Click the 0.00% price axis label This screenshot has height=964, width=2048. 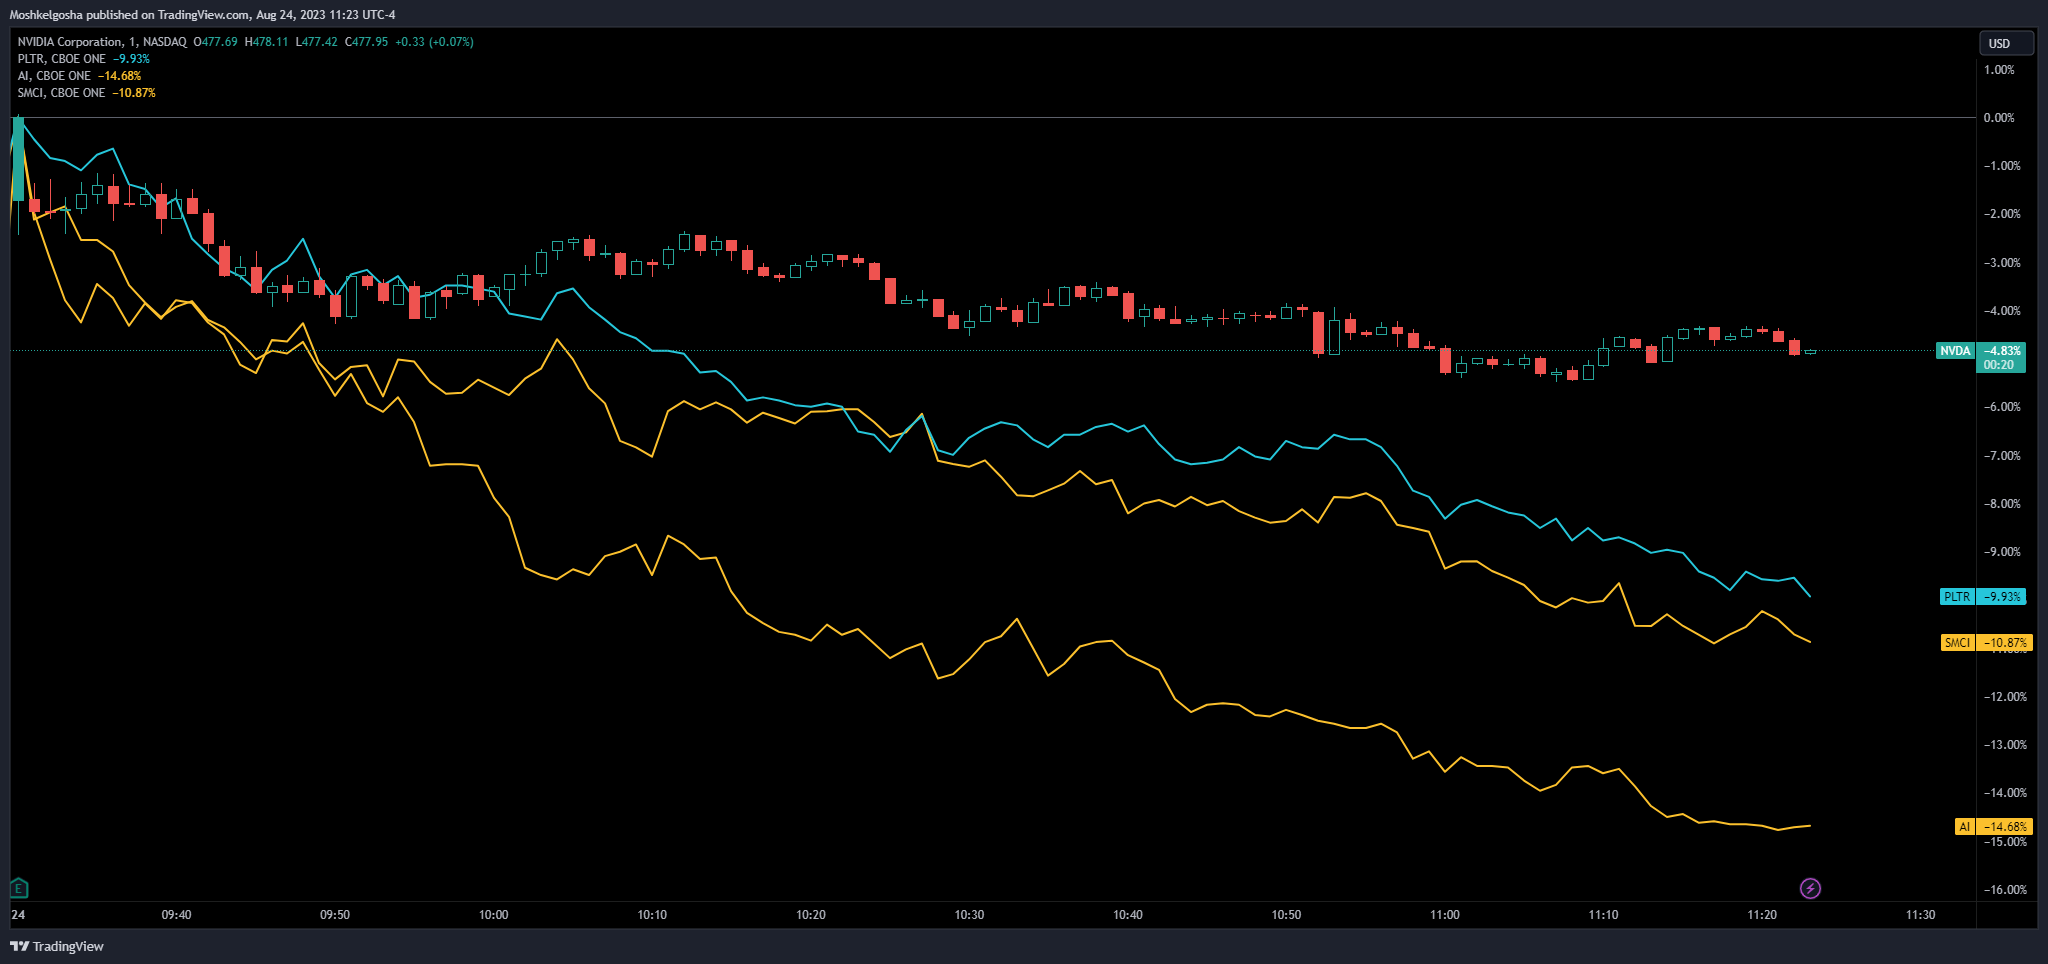(1999, 118)
